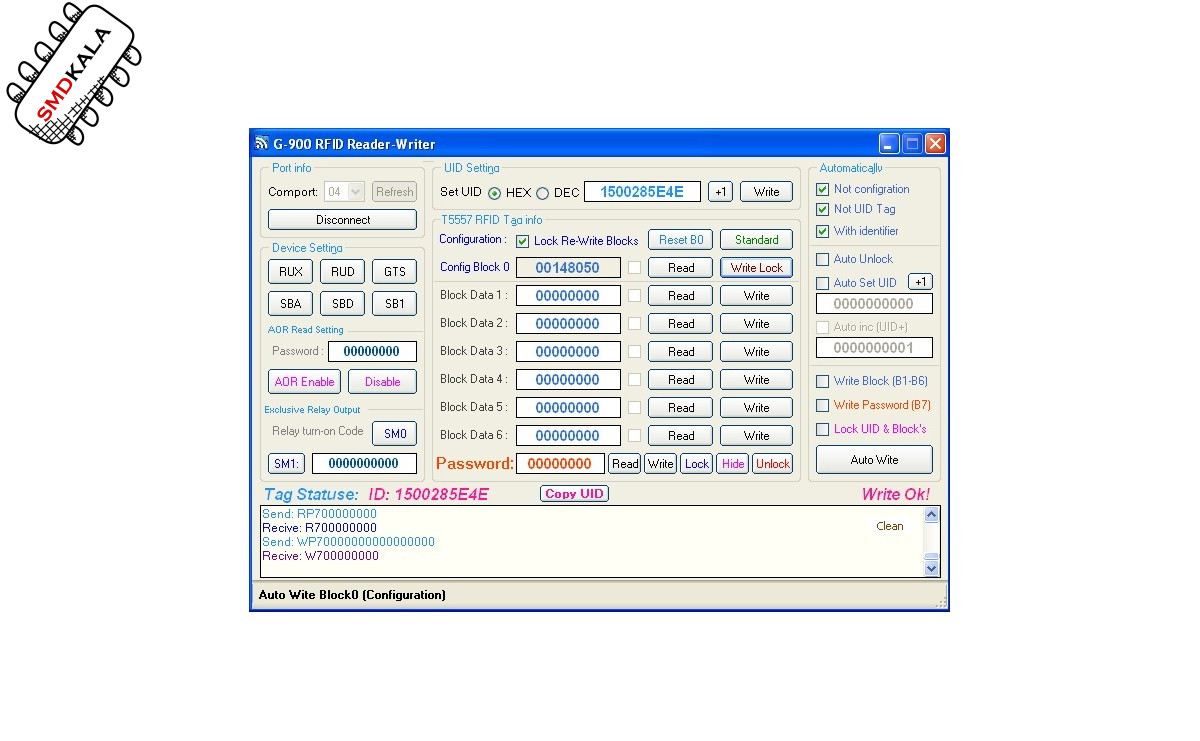The width and height of the screenshot is (1200, 741).
Task: Enable Write Block (B1-B6) checkbox
Action: click(822, 381)
